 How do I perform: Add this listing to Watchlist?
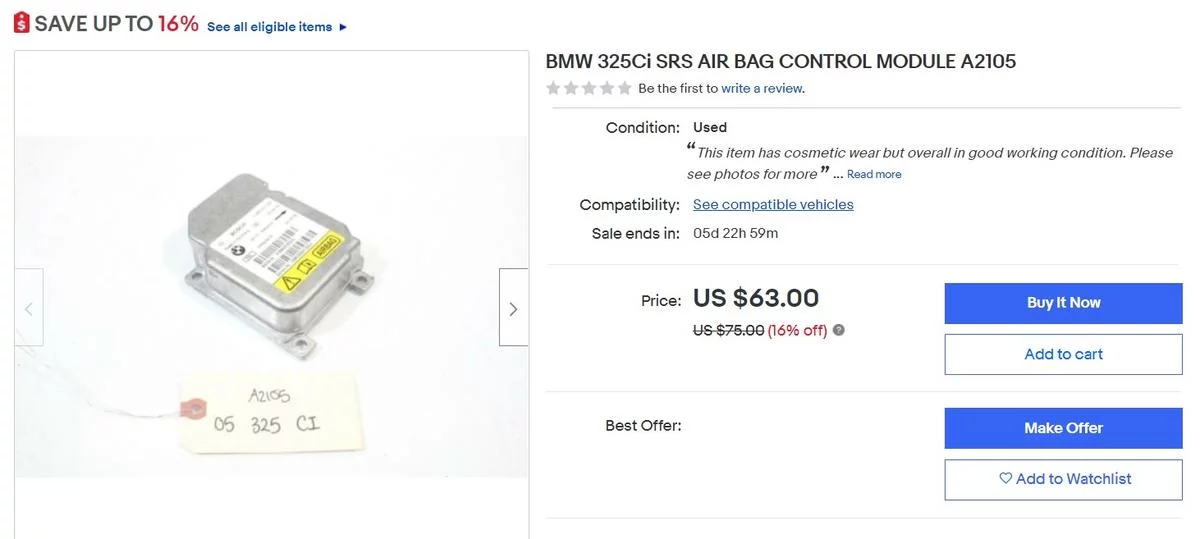point(1063,479)
